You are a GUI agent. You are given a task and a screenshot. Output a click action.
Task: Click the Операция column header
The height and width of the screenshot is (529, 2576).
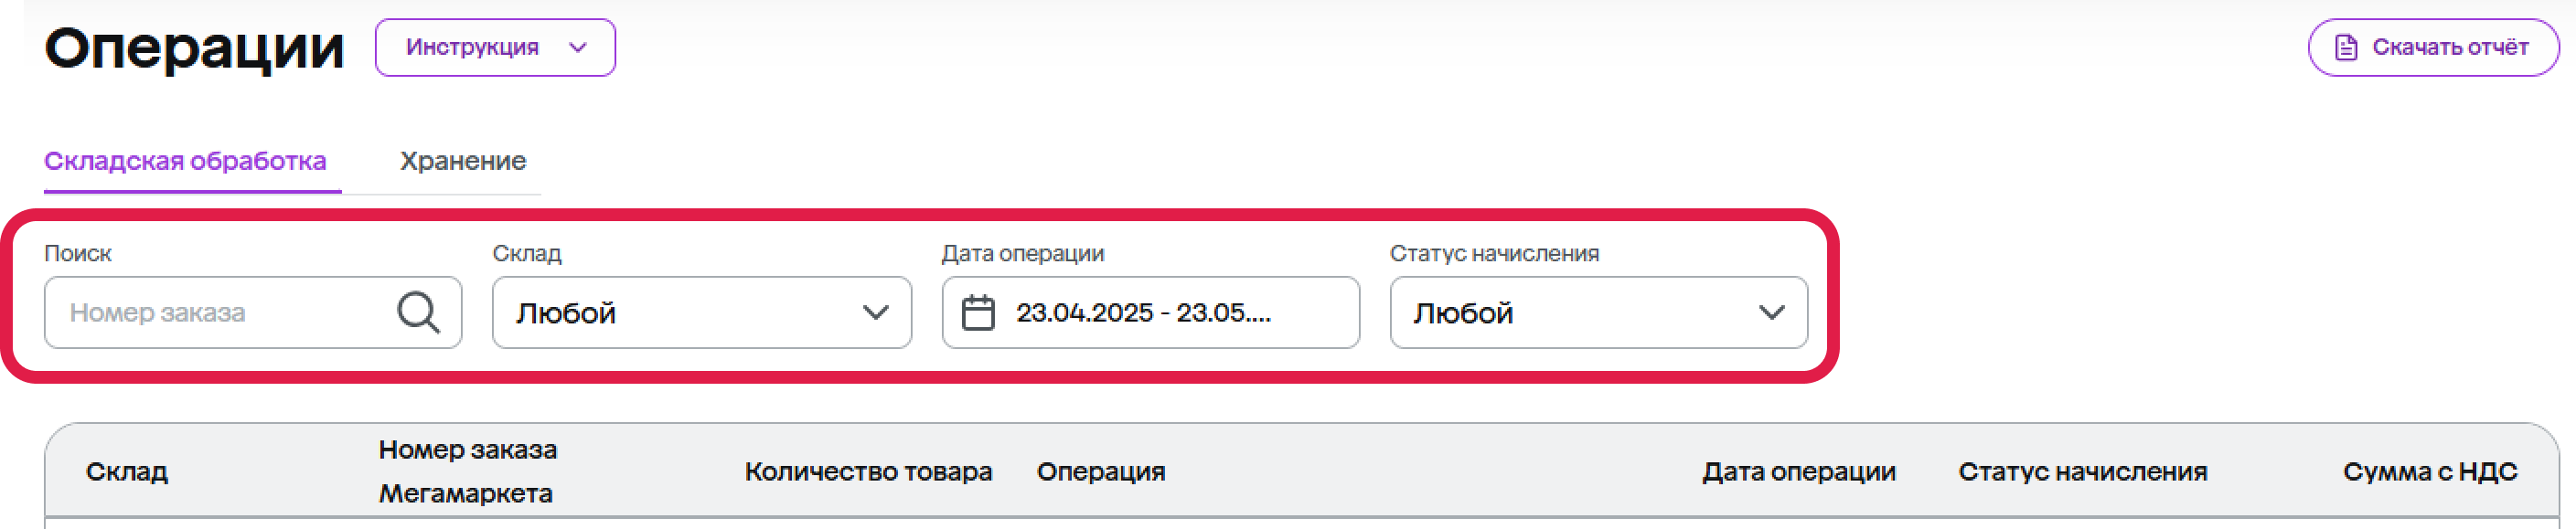point(1101,471)
